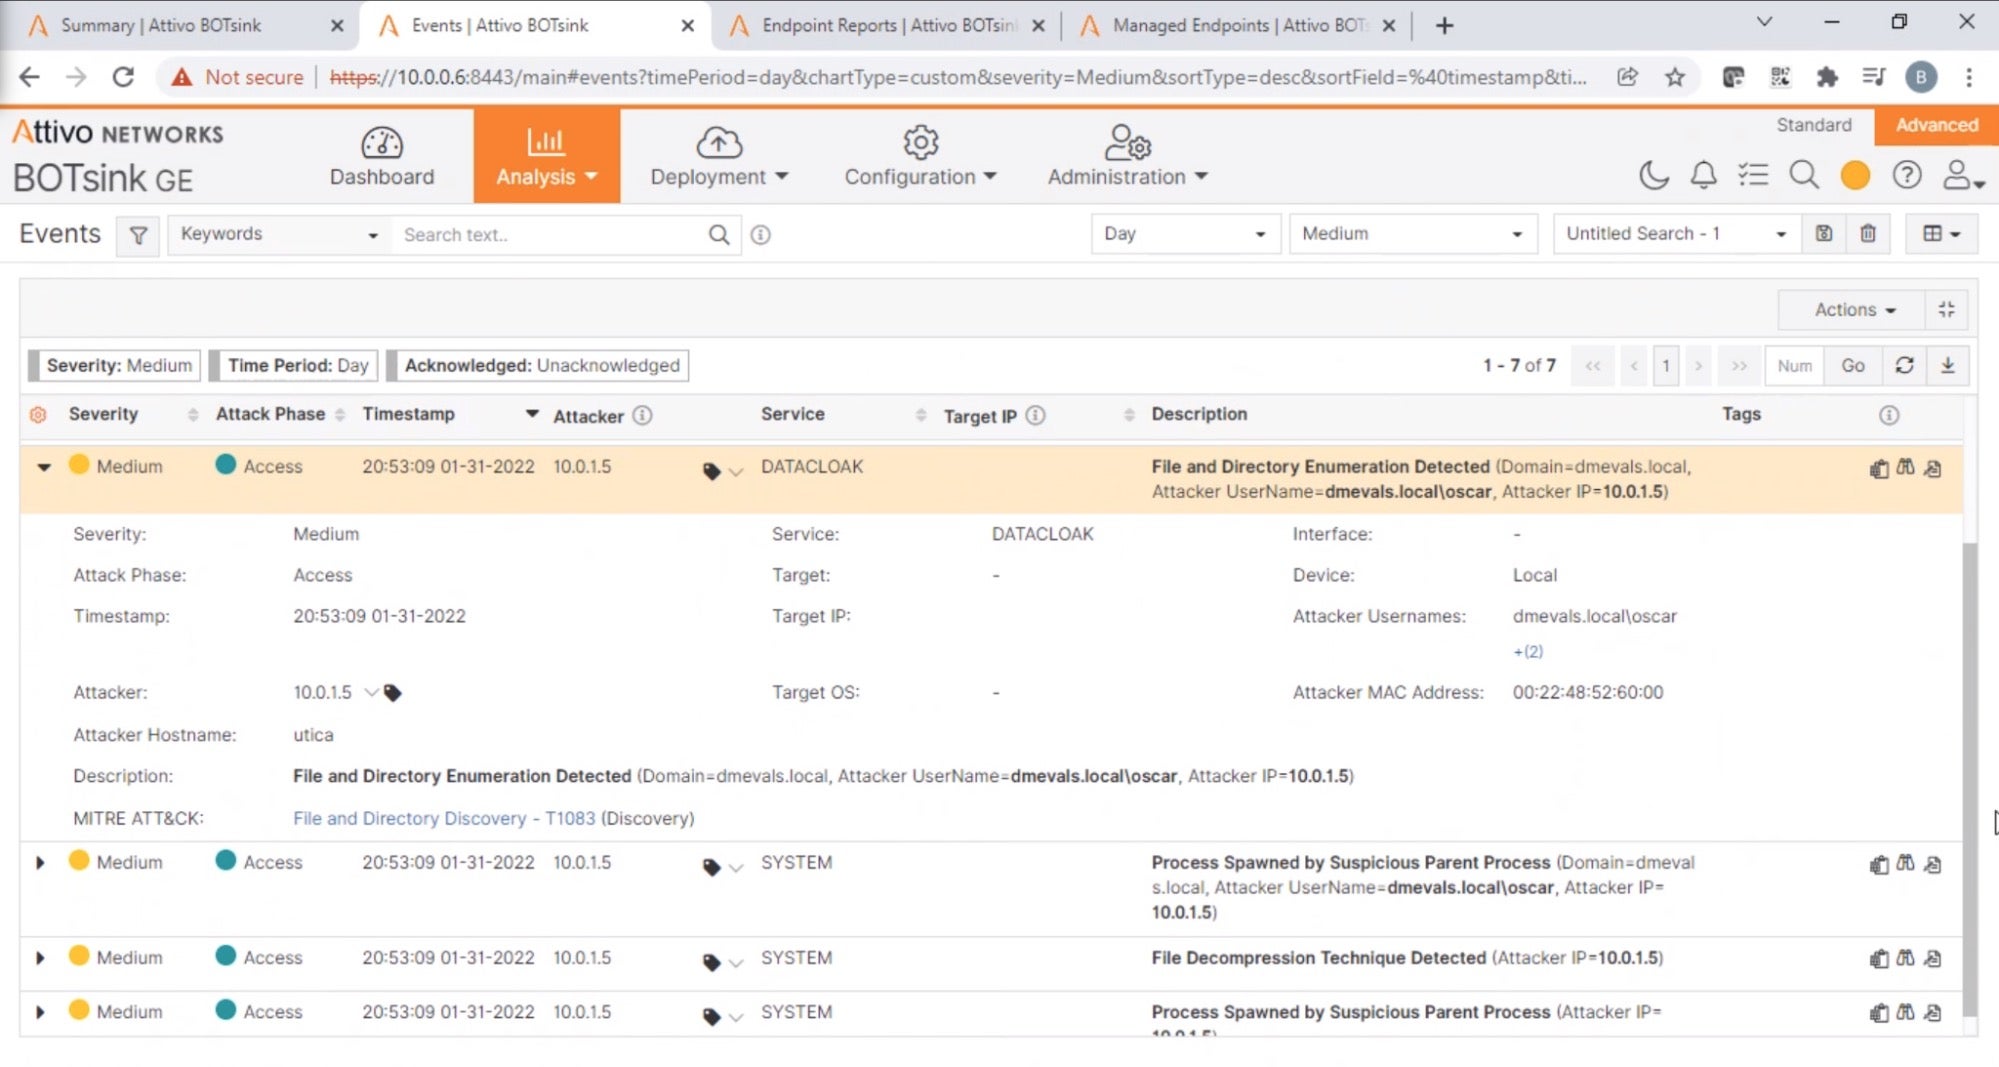Screen dimensions: 1999x1067
Task: Open notifications bell icon
Action: coord(1703,176)
